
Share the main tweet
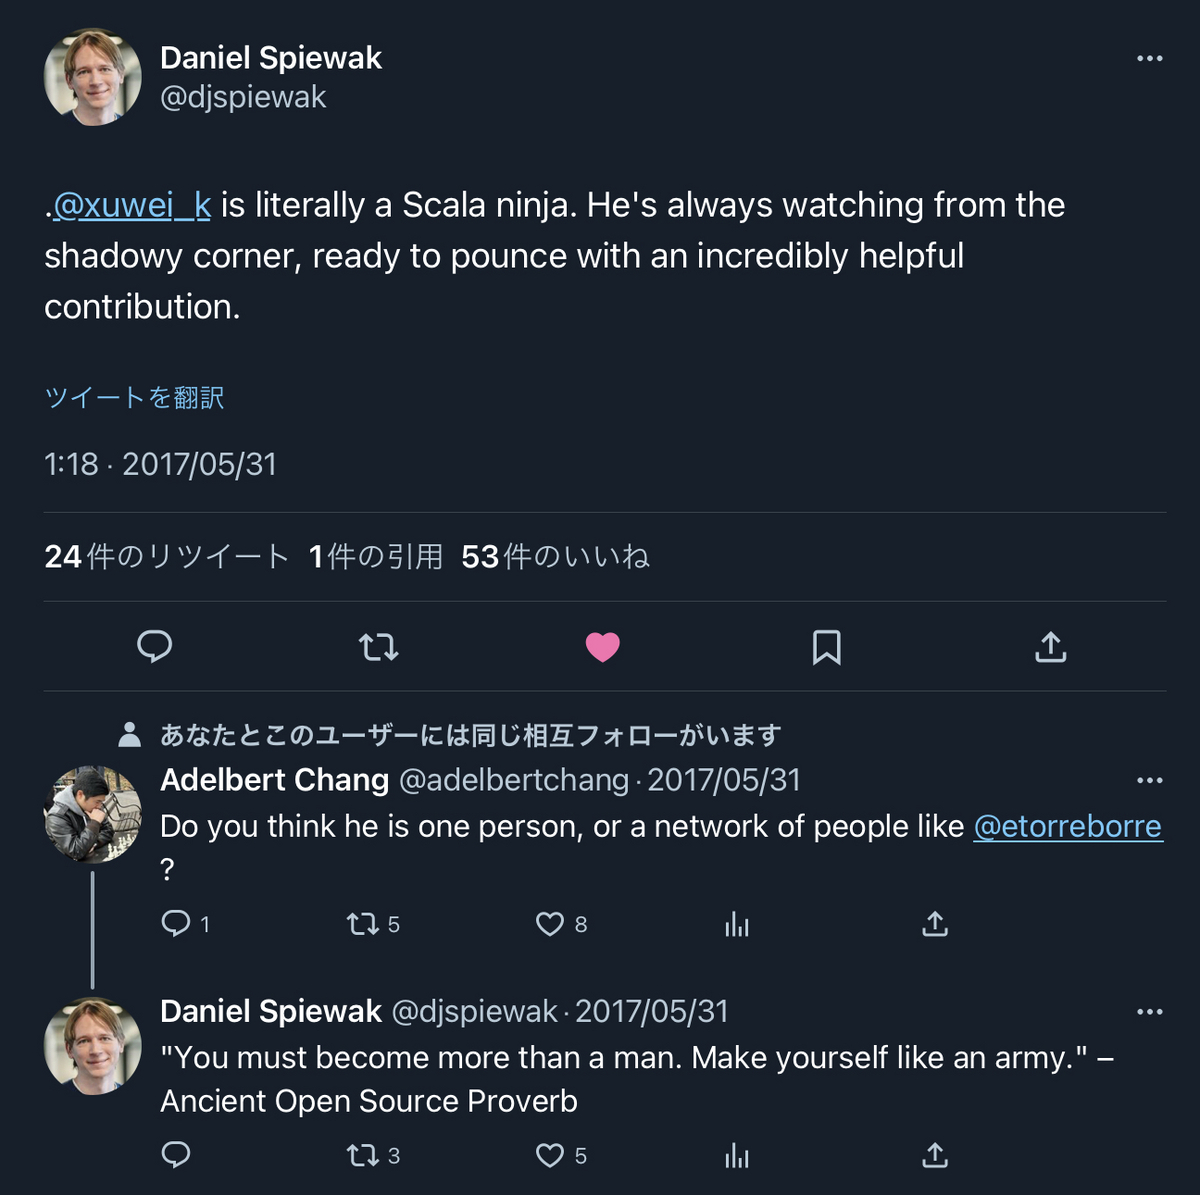1050,647
